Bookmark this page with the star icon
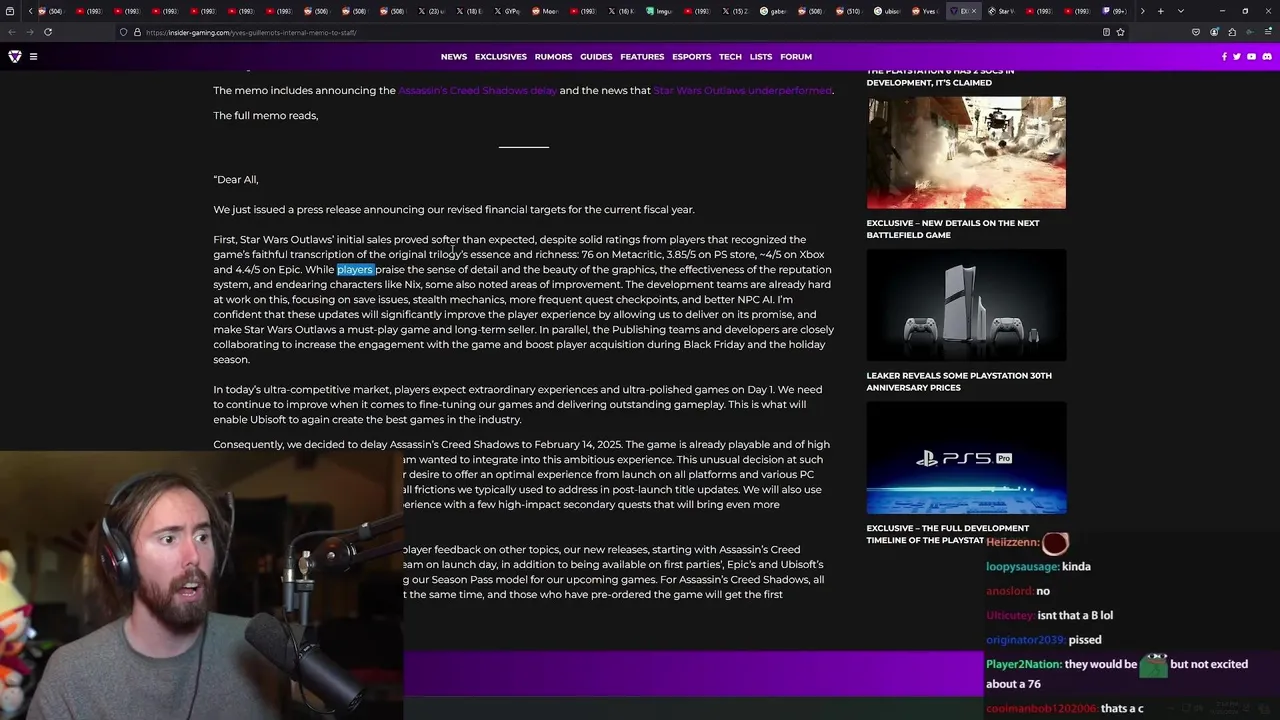 point(1120,32)
